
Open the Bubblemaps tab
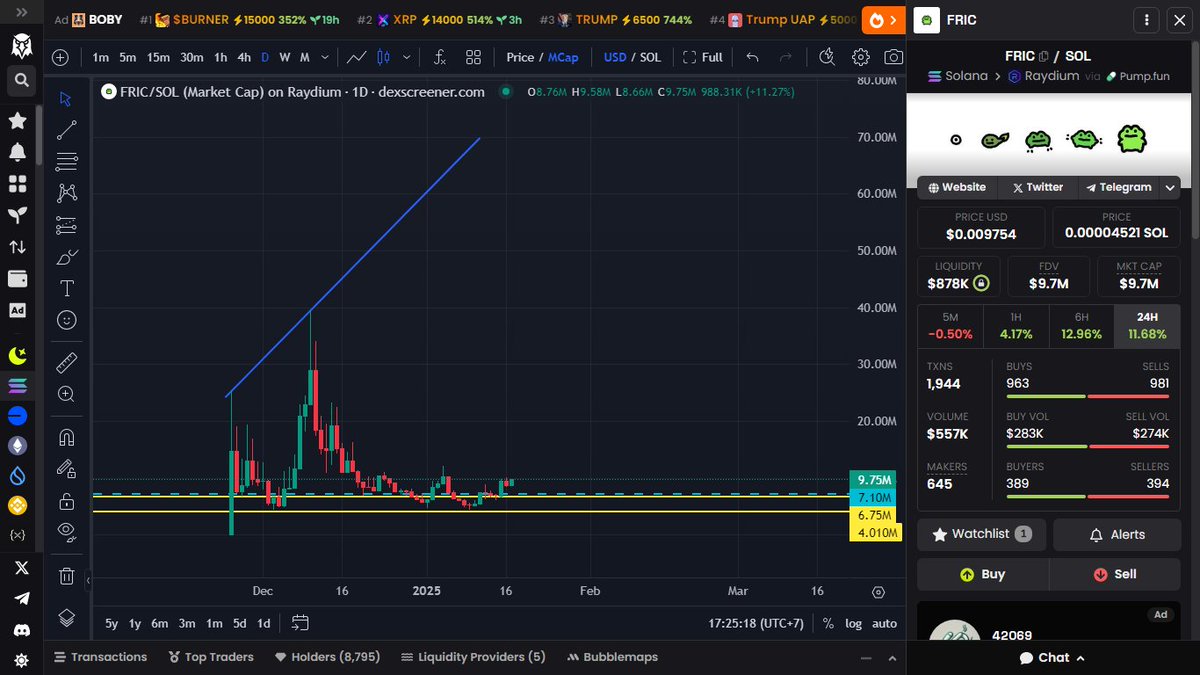click(x=612, y=657)
